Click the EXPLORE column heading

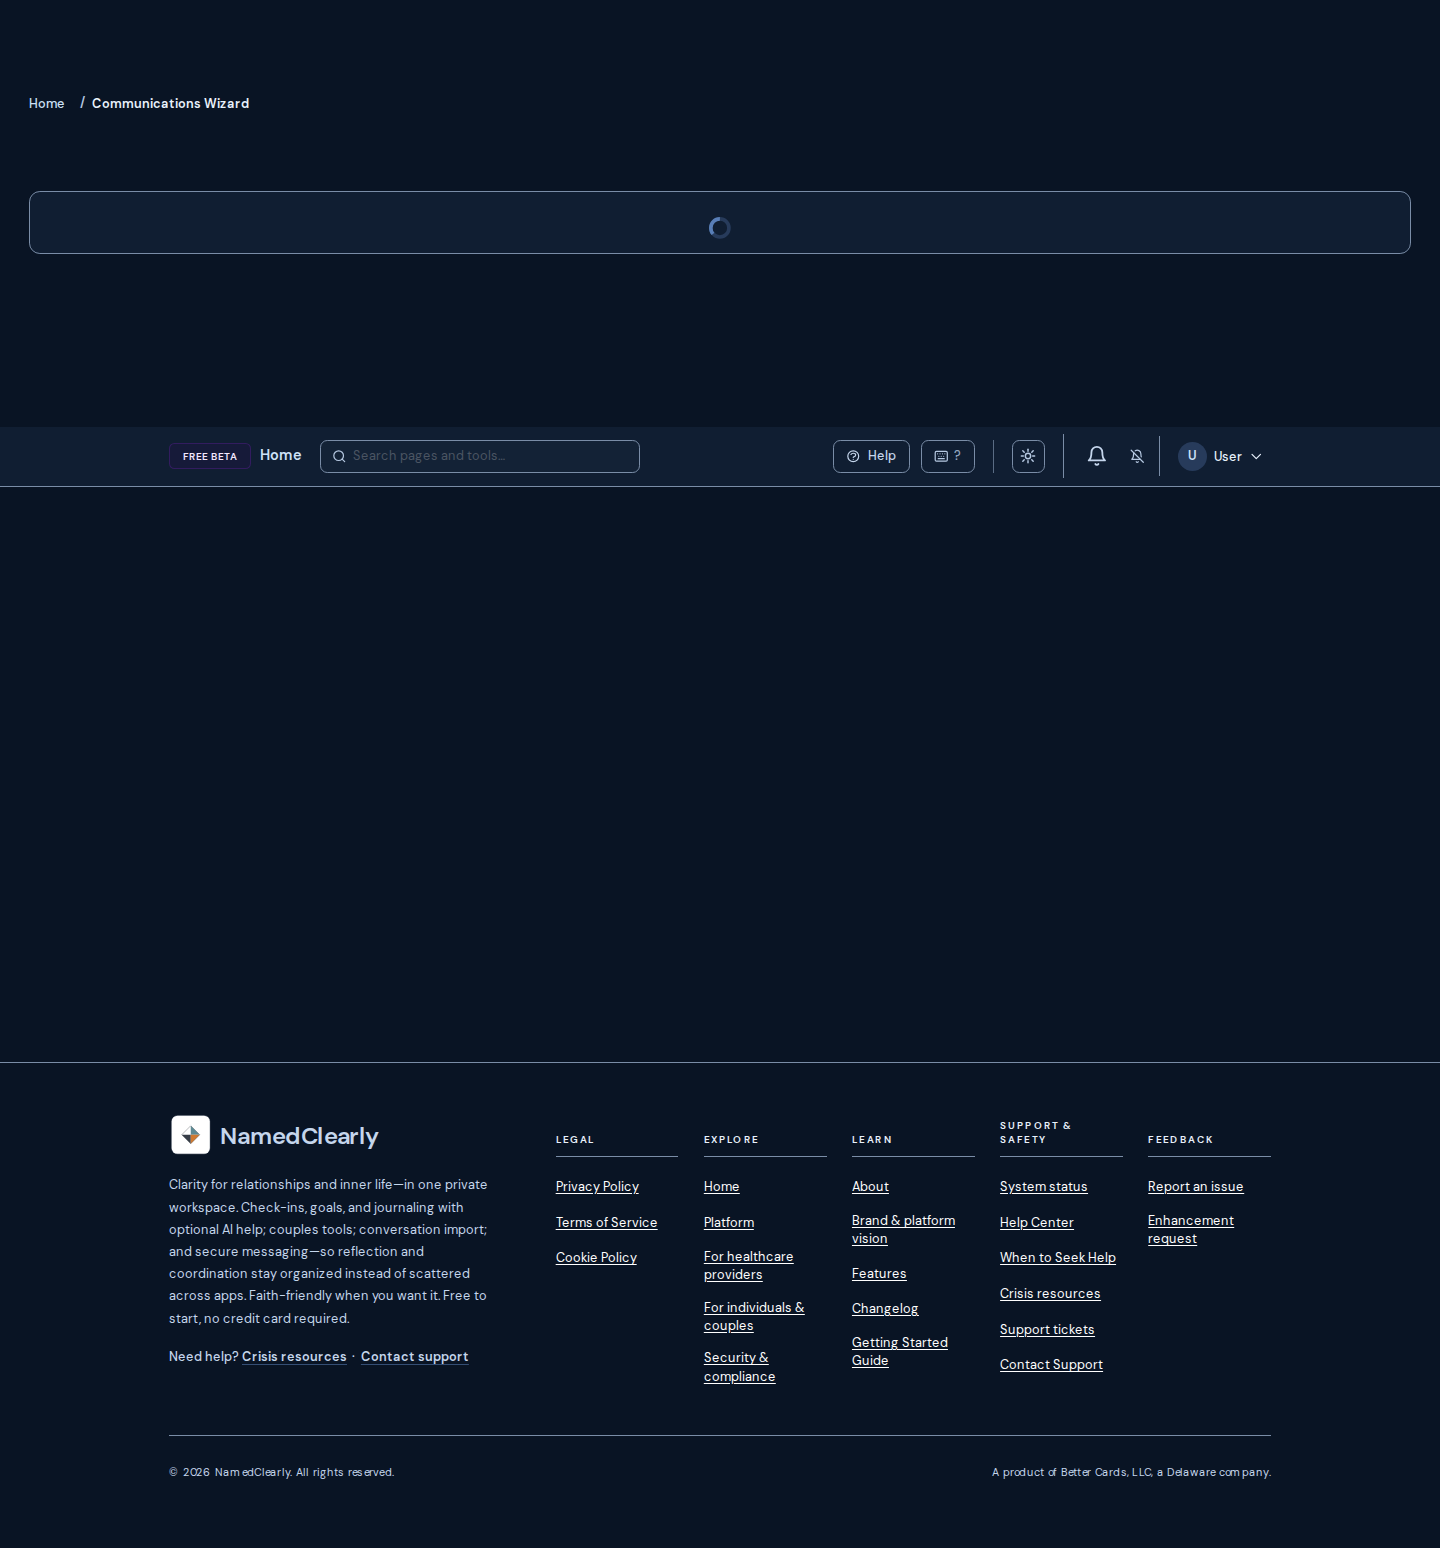click(x=731, y=1139)
